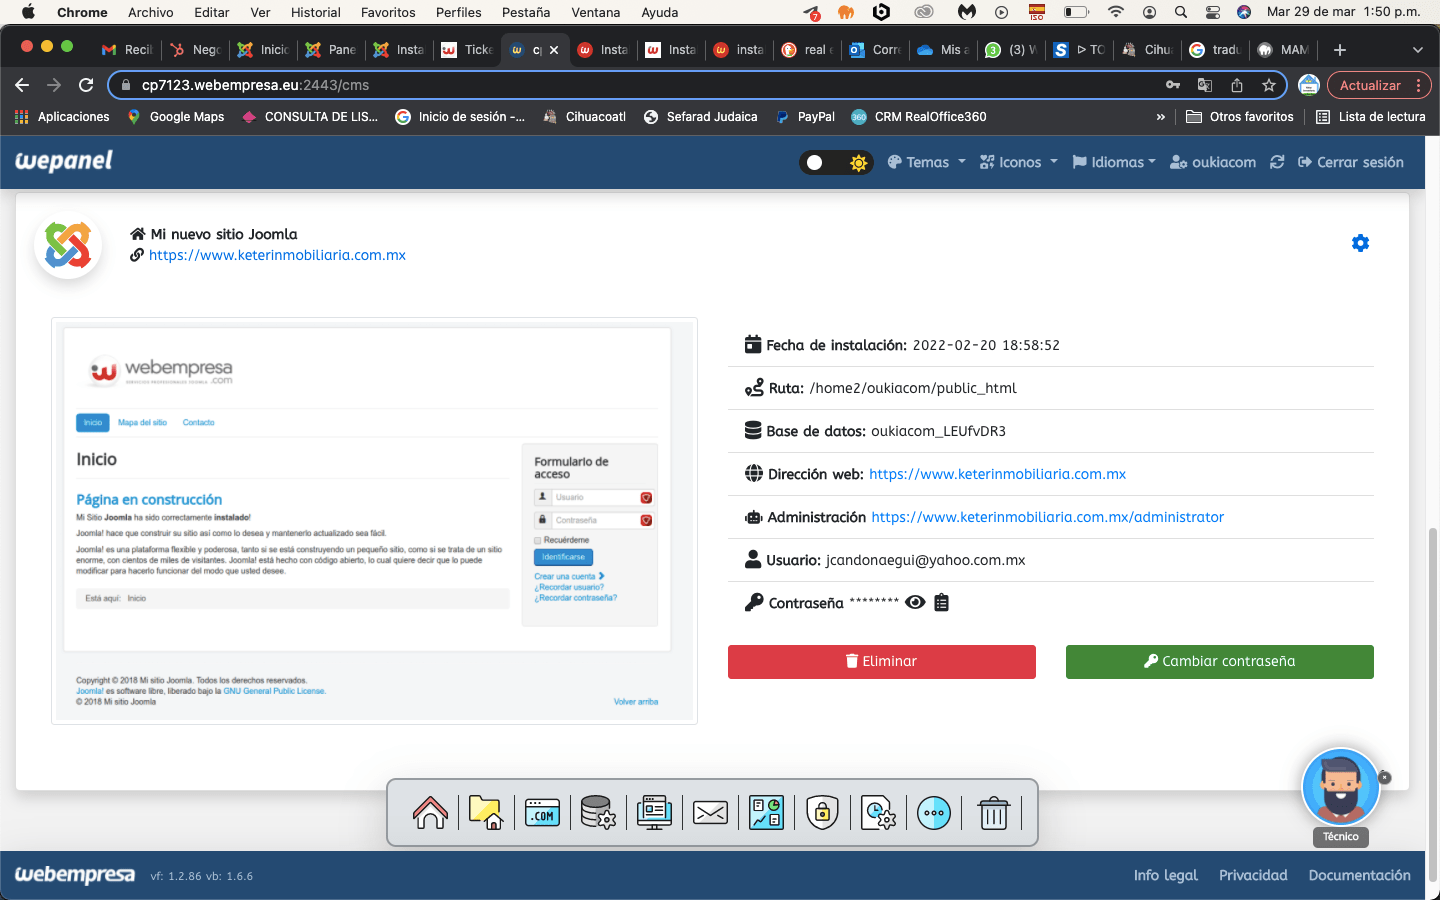Click Cerrar sesión link

1351,162
